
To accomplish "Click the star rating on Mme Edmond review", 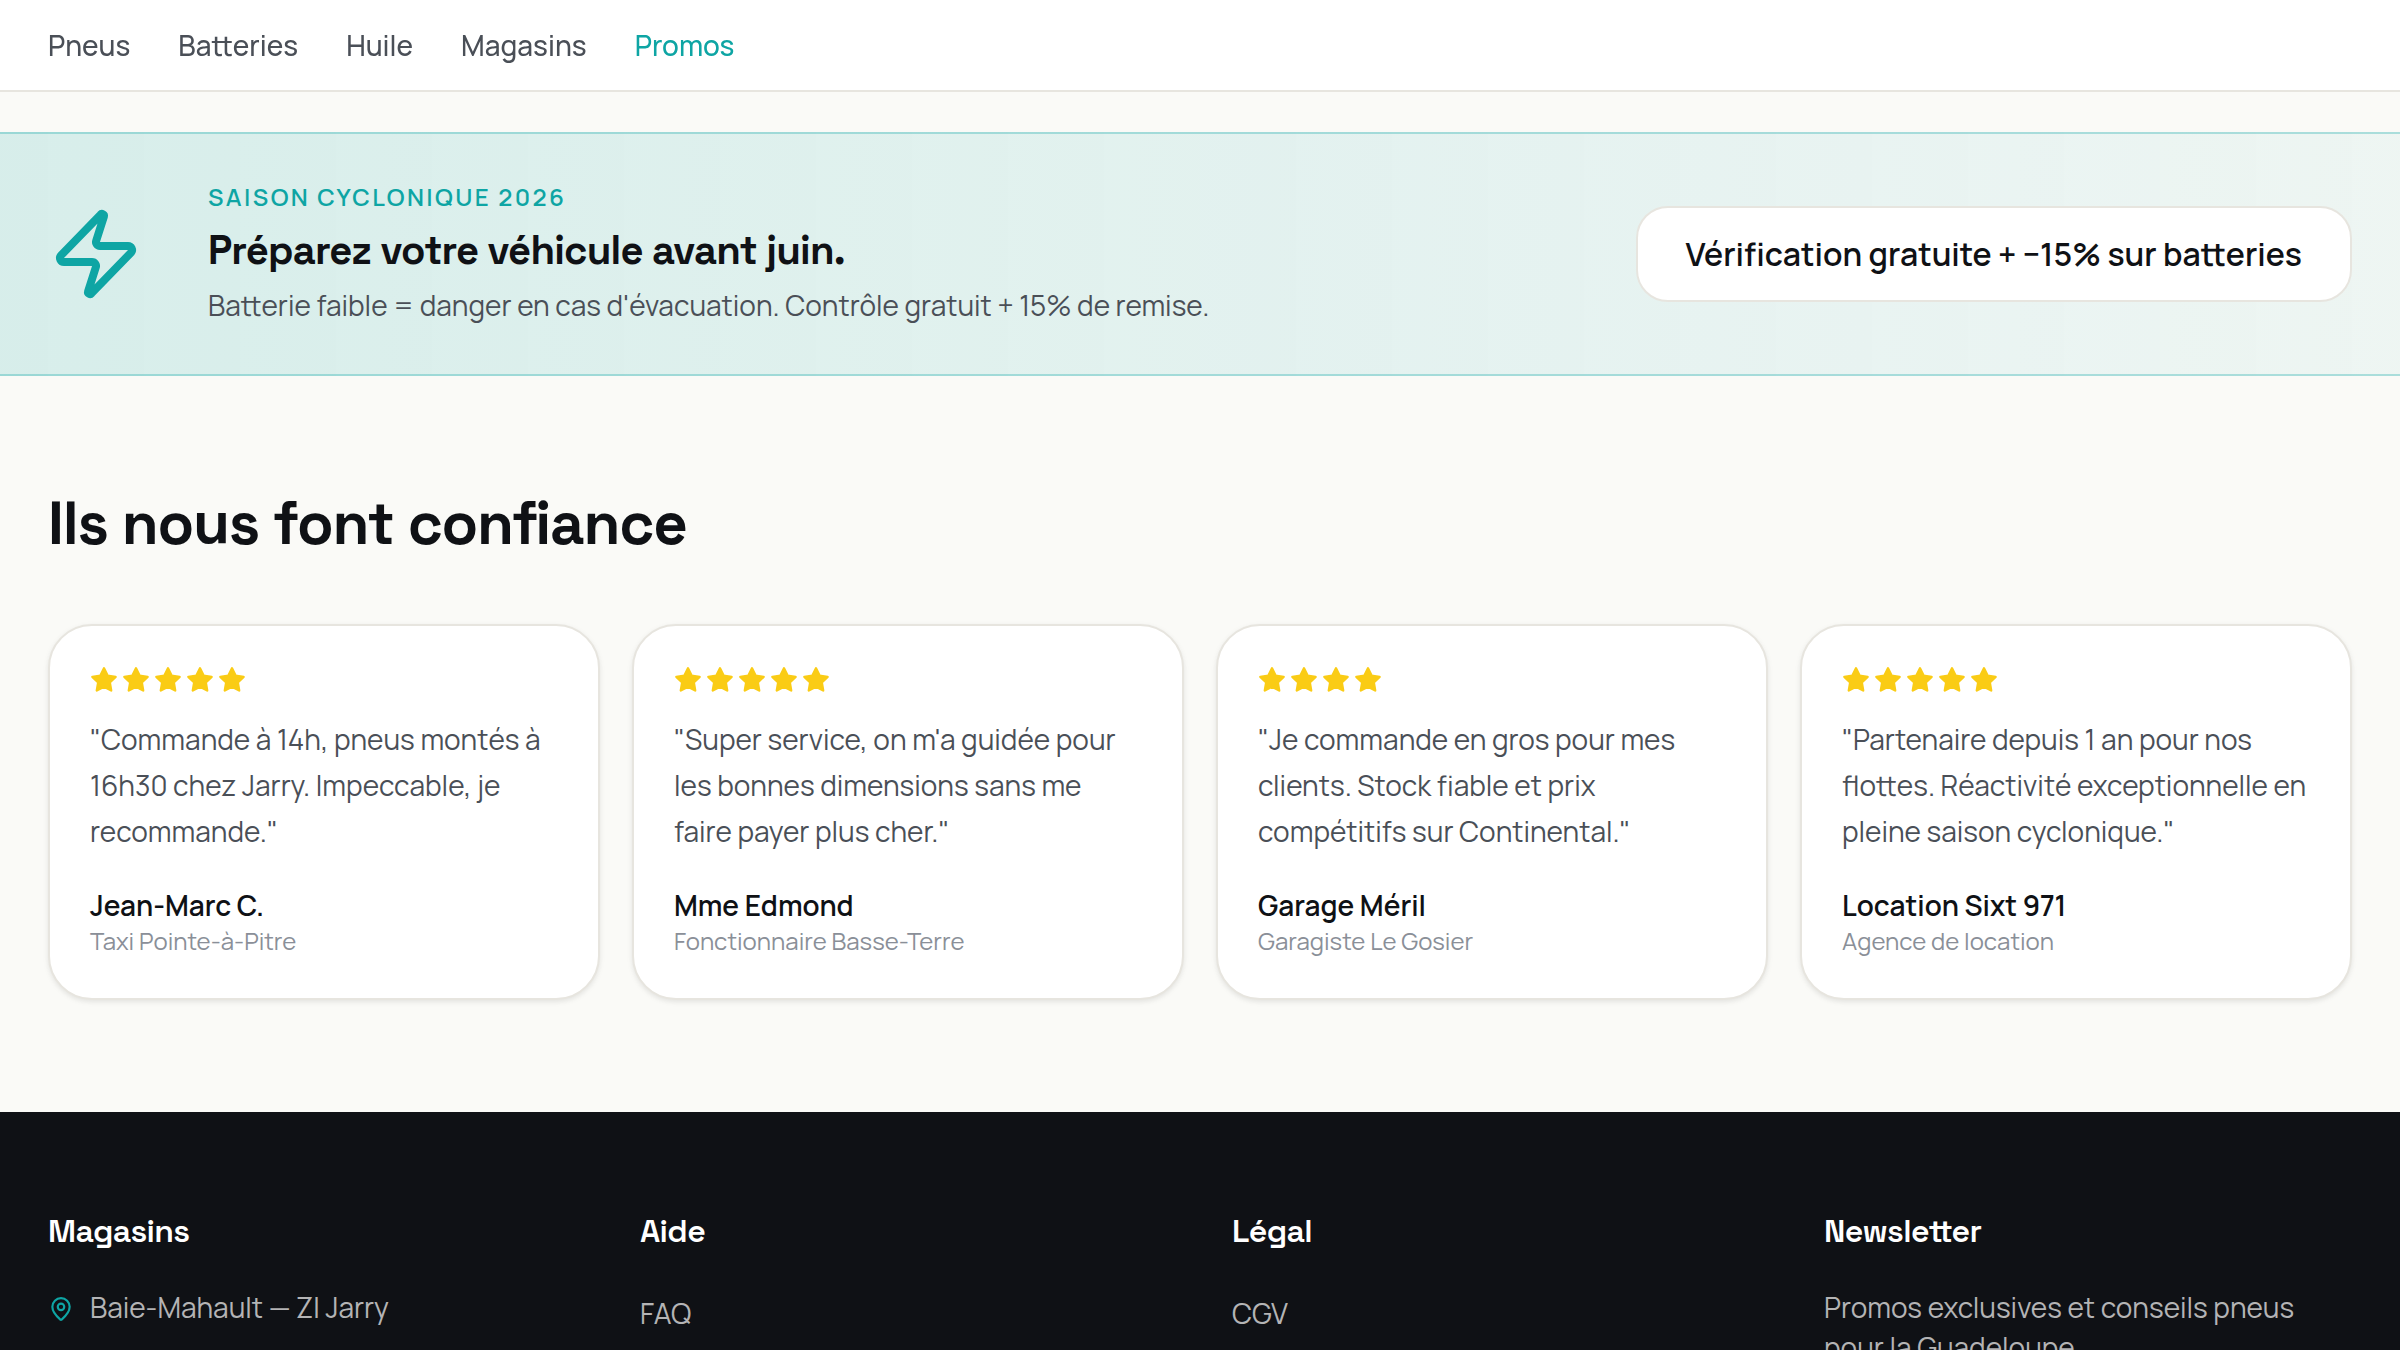I will click(752, 681).
